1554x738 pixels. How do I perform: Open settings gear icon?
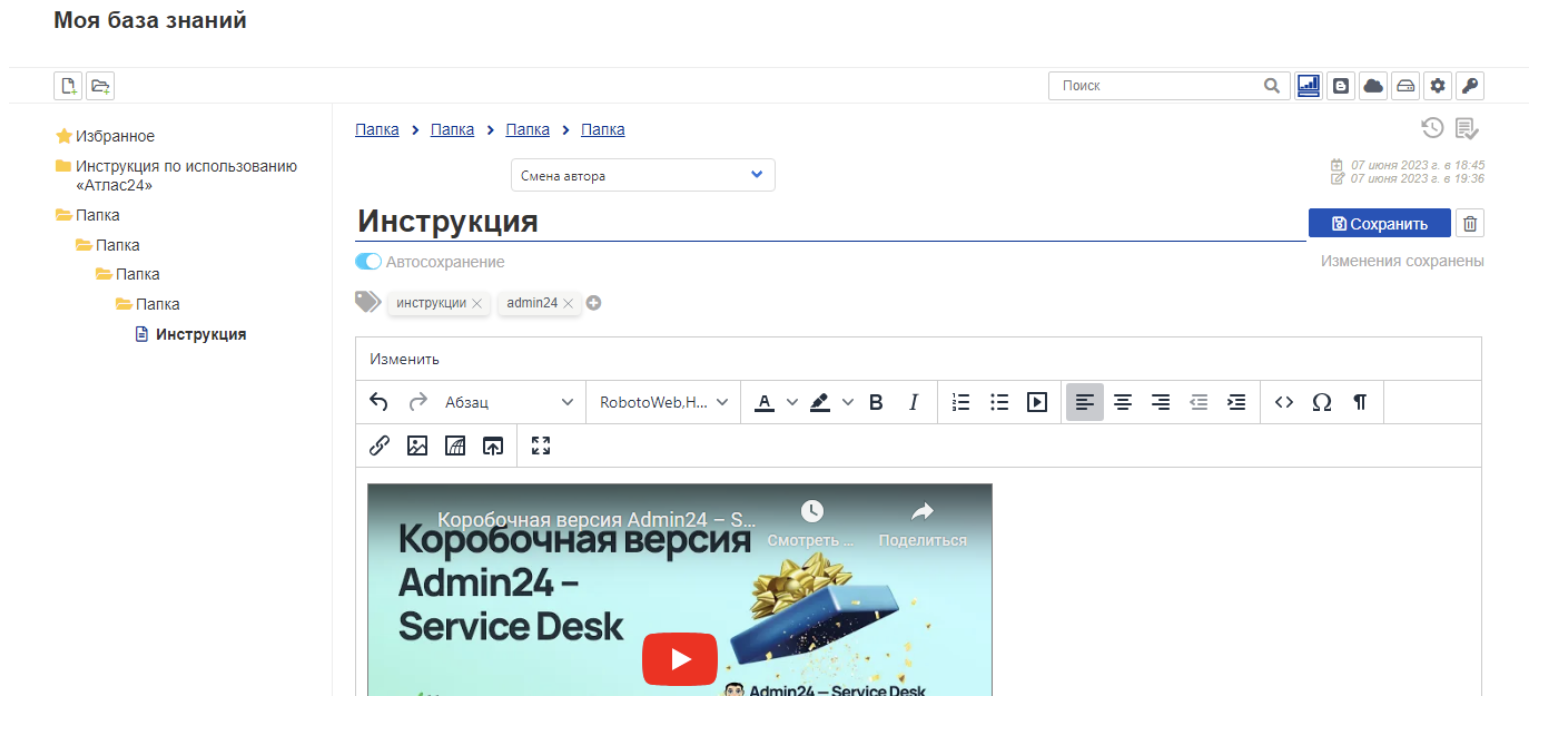point(1438,86)
